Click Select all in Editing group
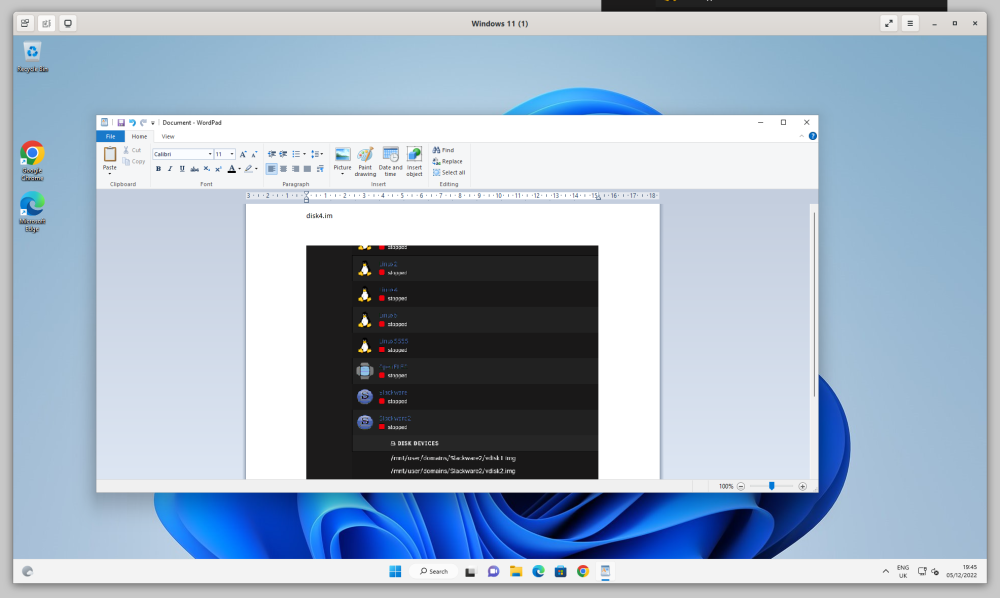Viewport: 1000px width, 598px height. tap(449, 173)
